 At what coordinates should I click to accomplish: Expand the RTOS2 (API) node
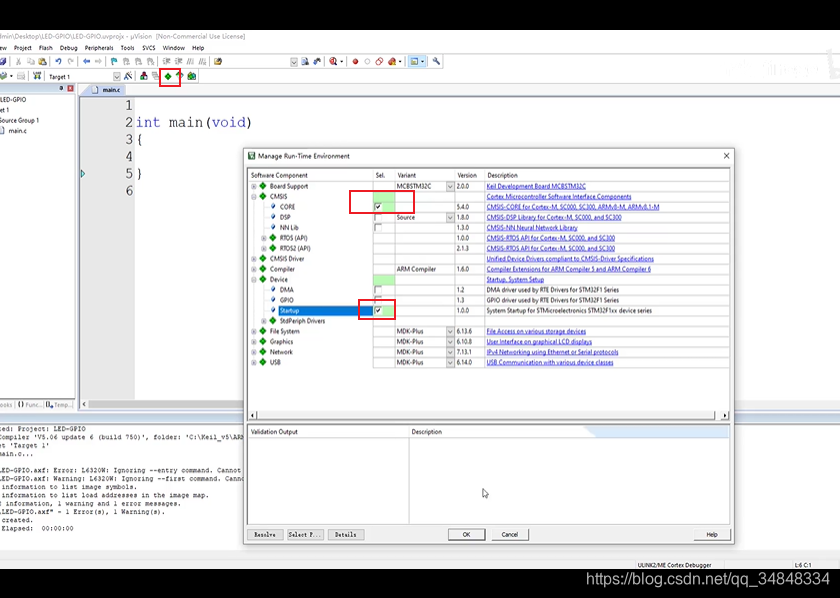coord(264,249)
